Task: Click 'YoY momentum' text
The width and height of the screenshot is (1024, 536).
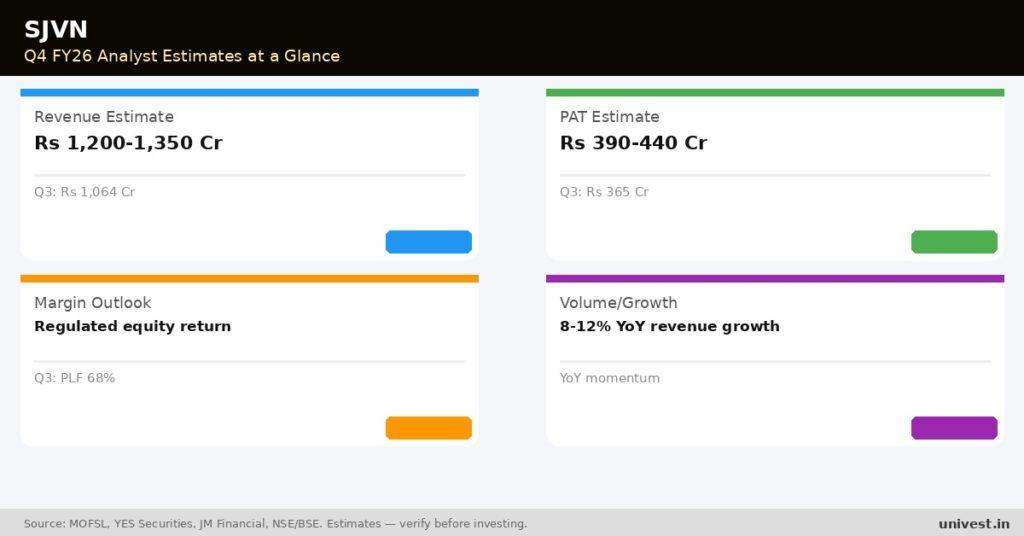Action: 609,378
